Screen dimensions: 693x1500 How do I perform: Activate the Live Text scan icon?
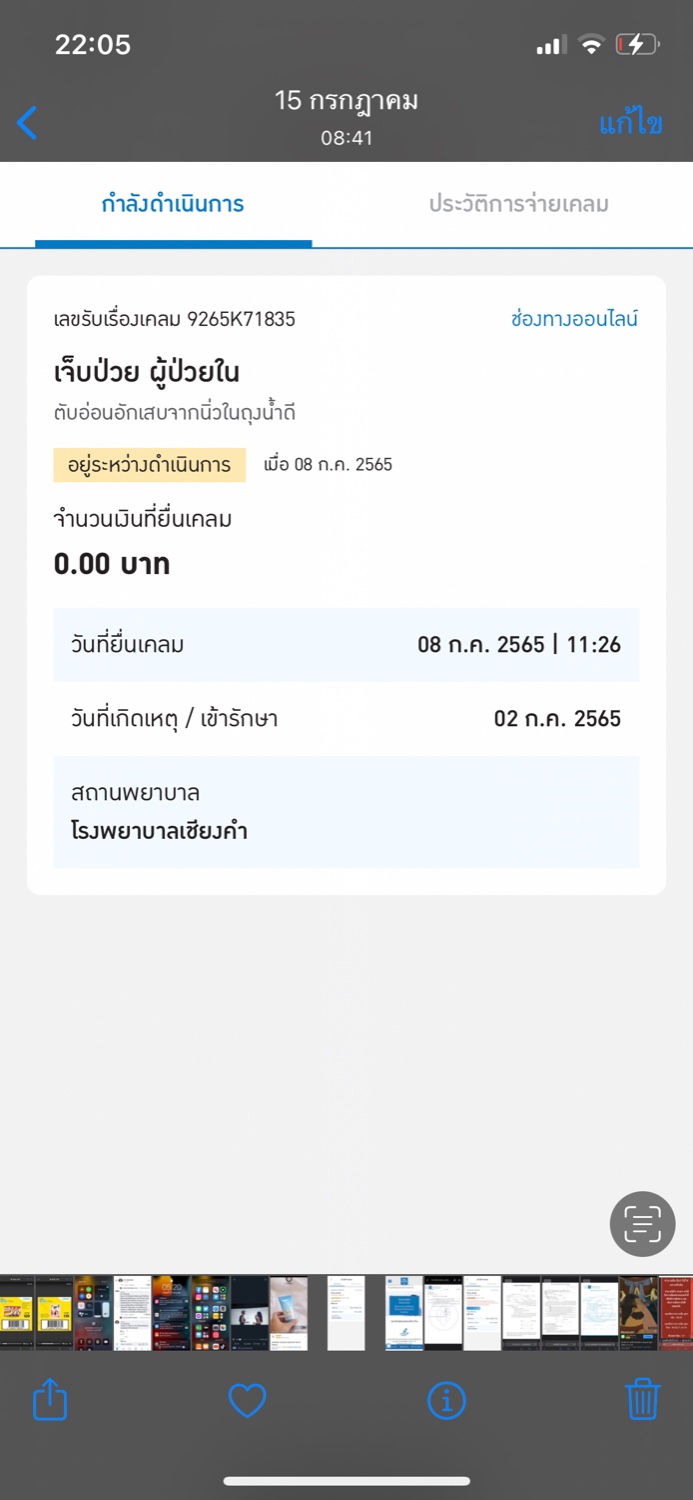[x=643, y=1224]
